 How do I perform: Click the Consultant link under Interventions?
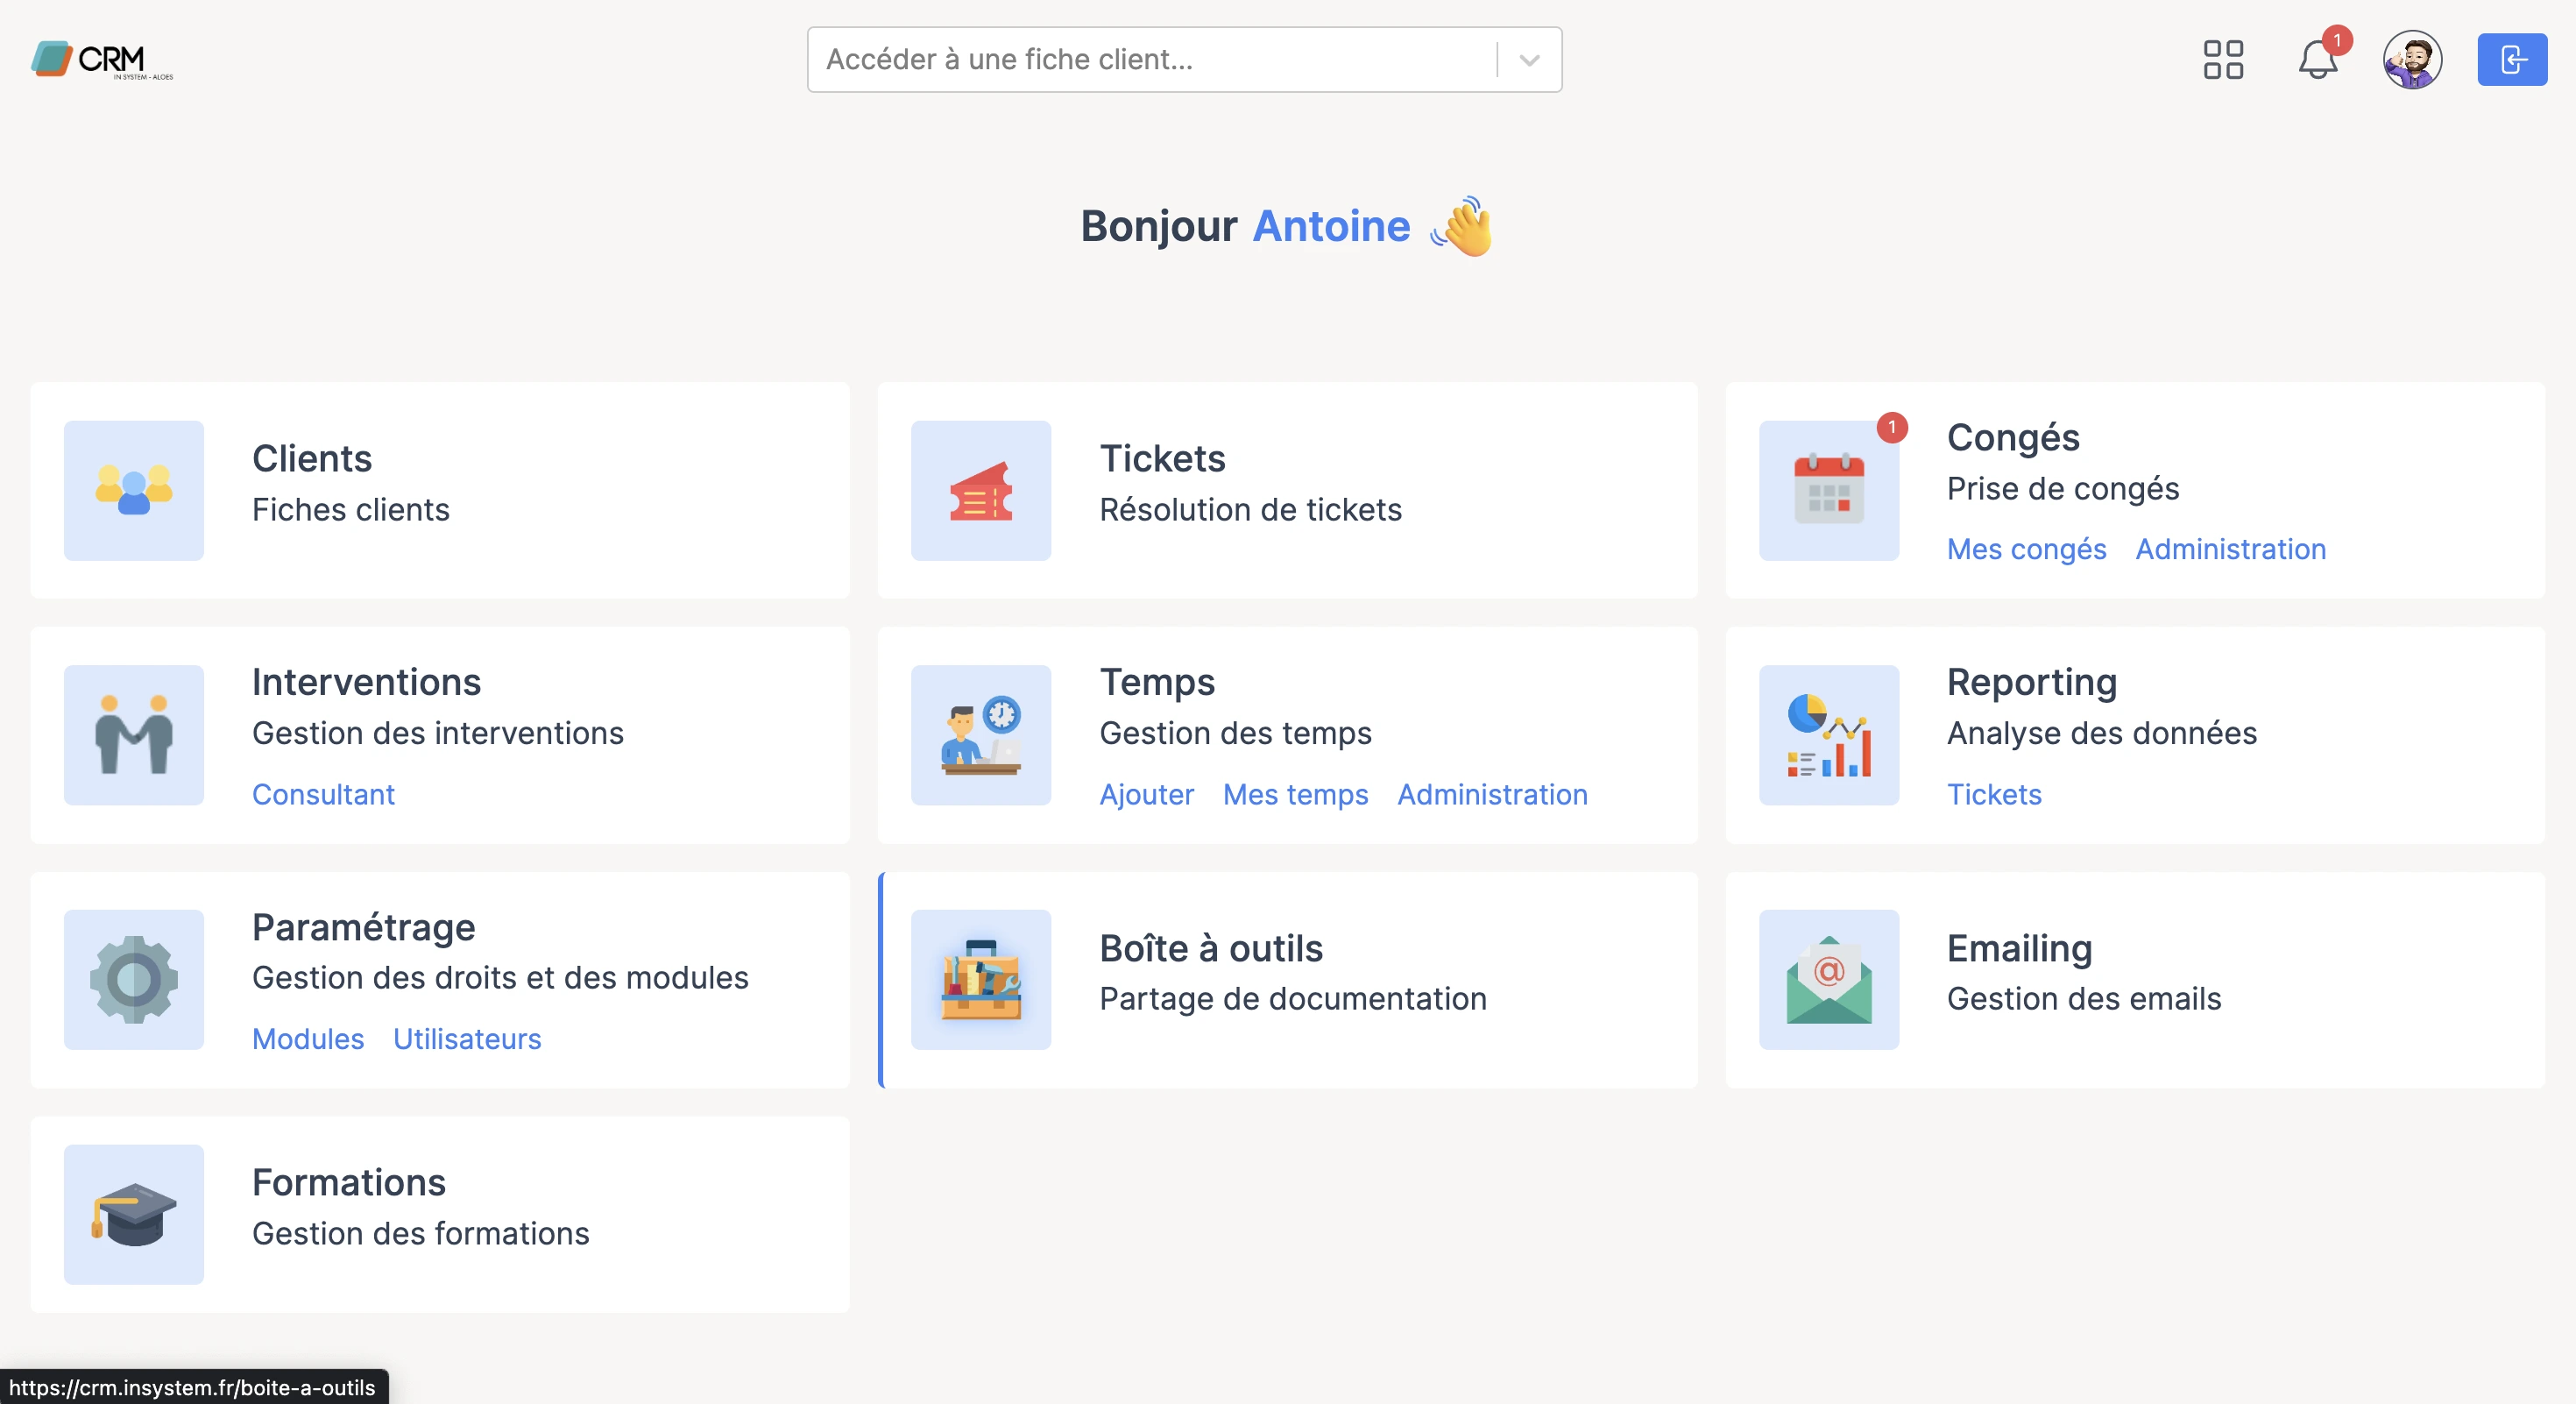pyautogui.click(x=323, y=795)
